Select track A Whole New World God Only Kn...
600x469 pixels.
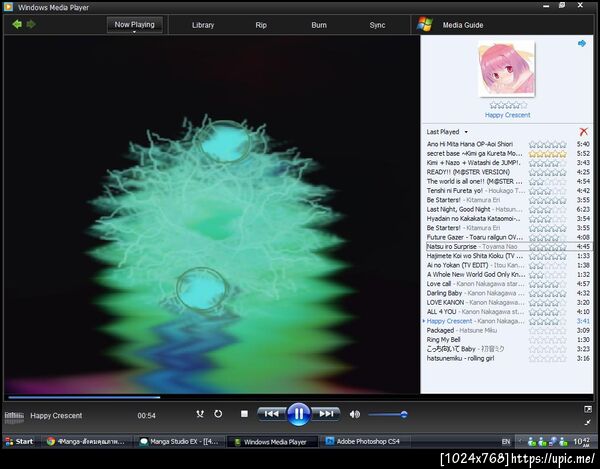click(x=509, y=275)
